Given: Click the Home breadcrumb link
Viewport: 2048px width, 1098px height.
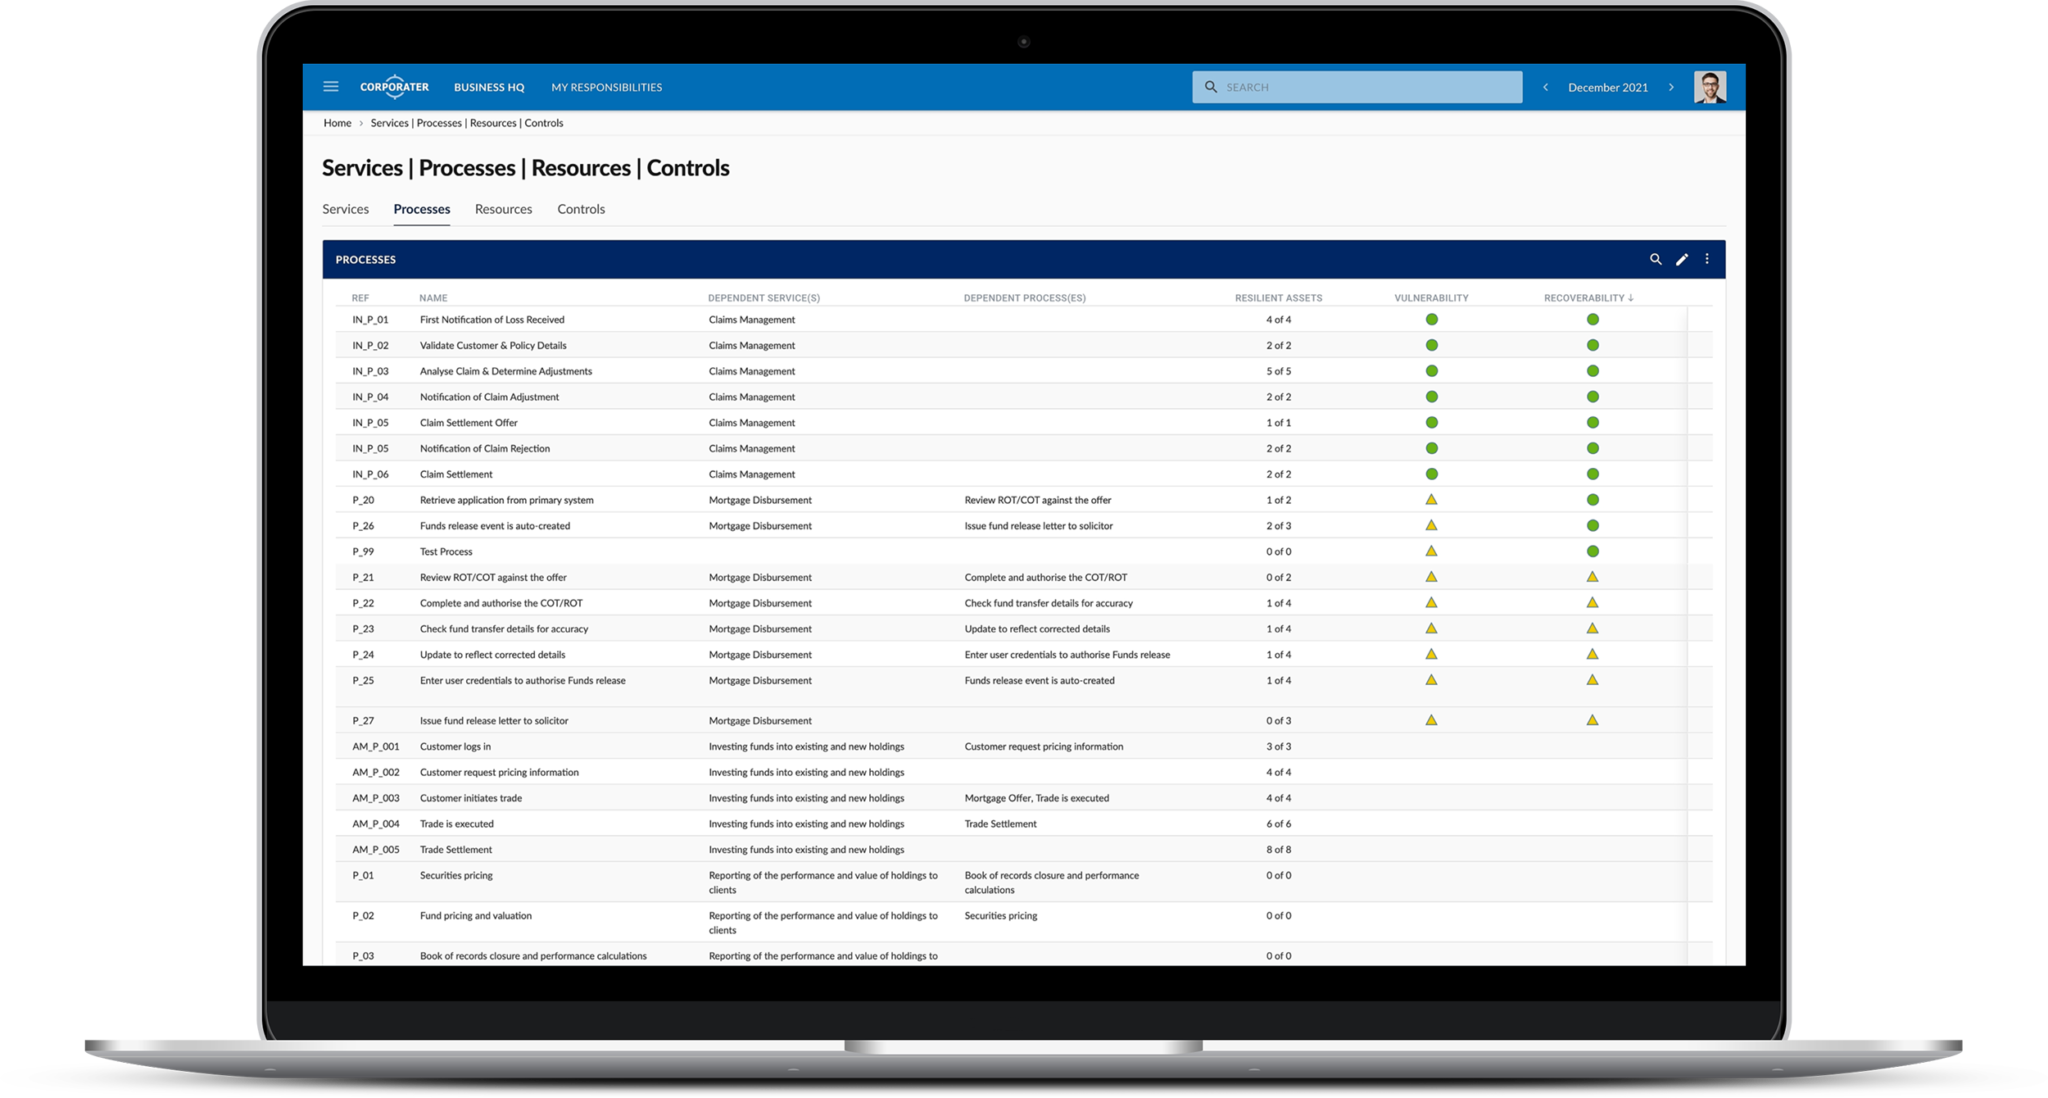Looking at the screenshot, I should click(x=337, y=122).
